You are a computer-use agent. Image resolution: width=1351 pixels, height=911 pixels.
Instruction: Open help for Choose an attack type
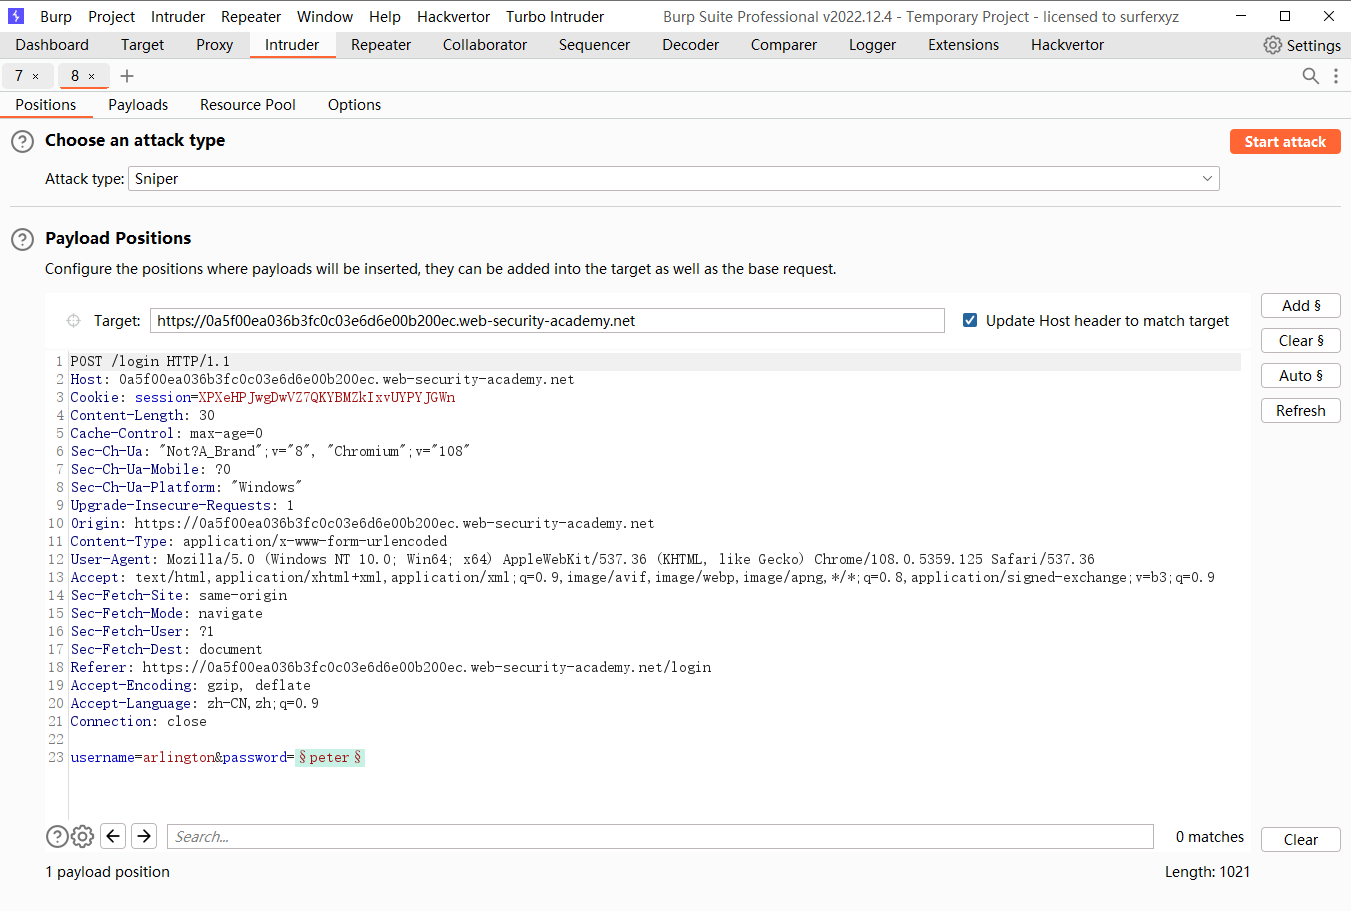coord(22,141)
